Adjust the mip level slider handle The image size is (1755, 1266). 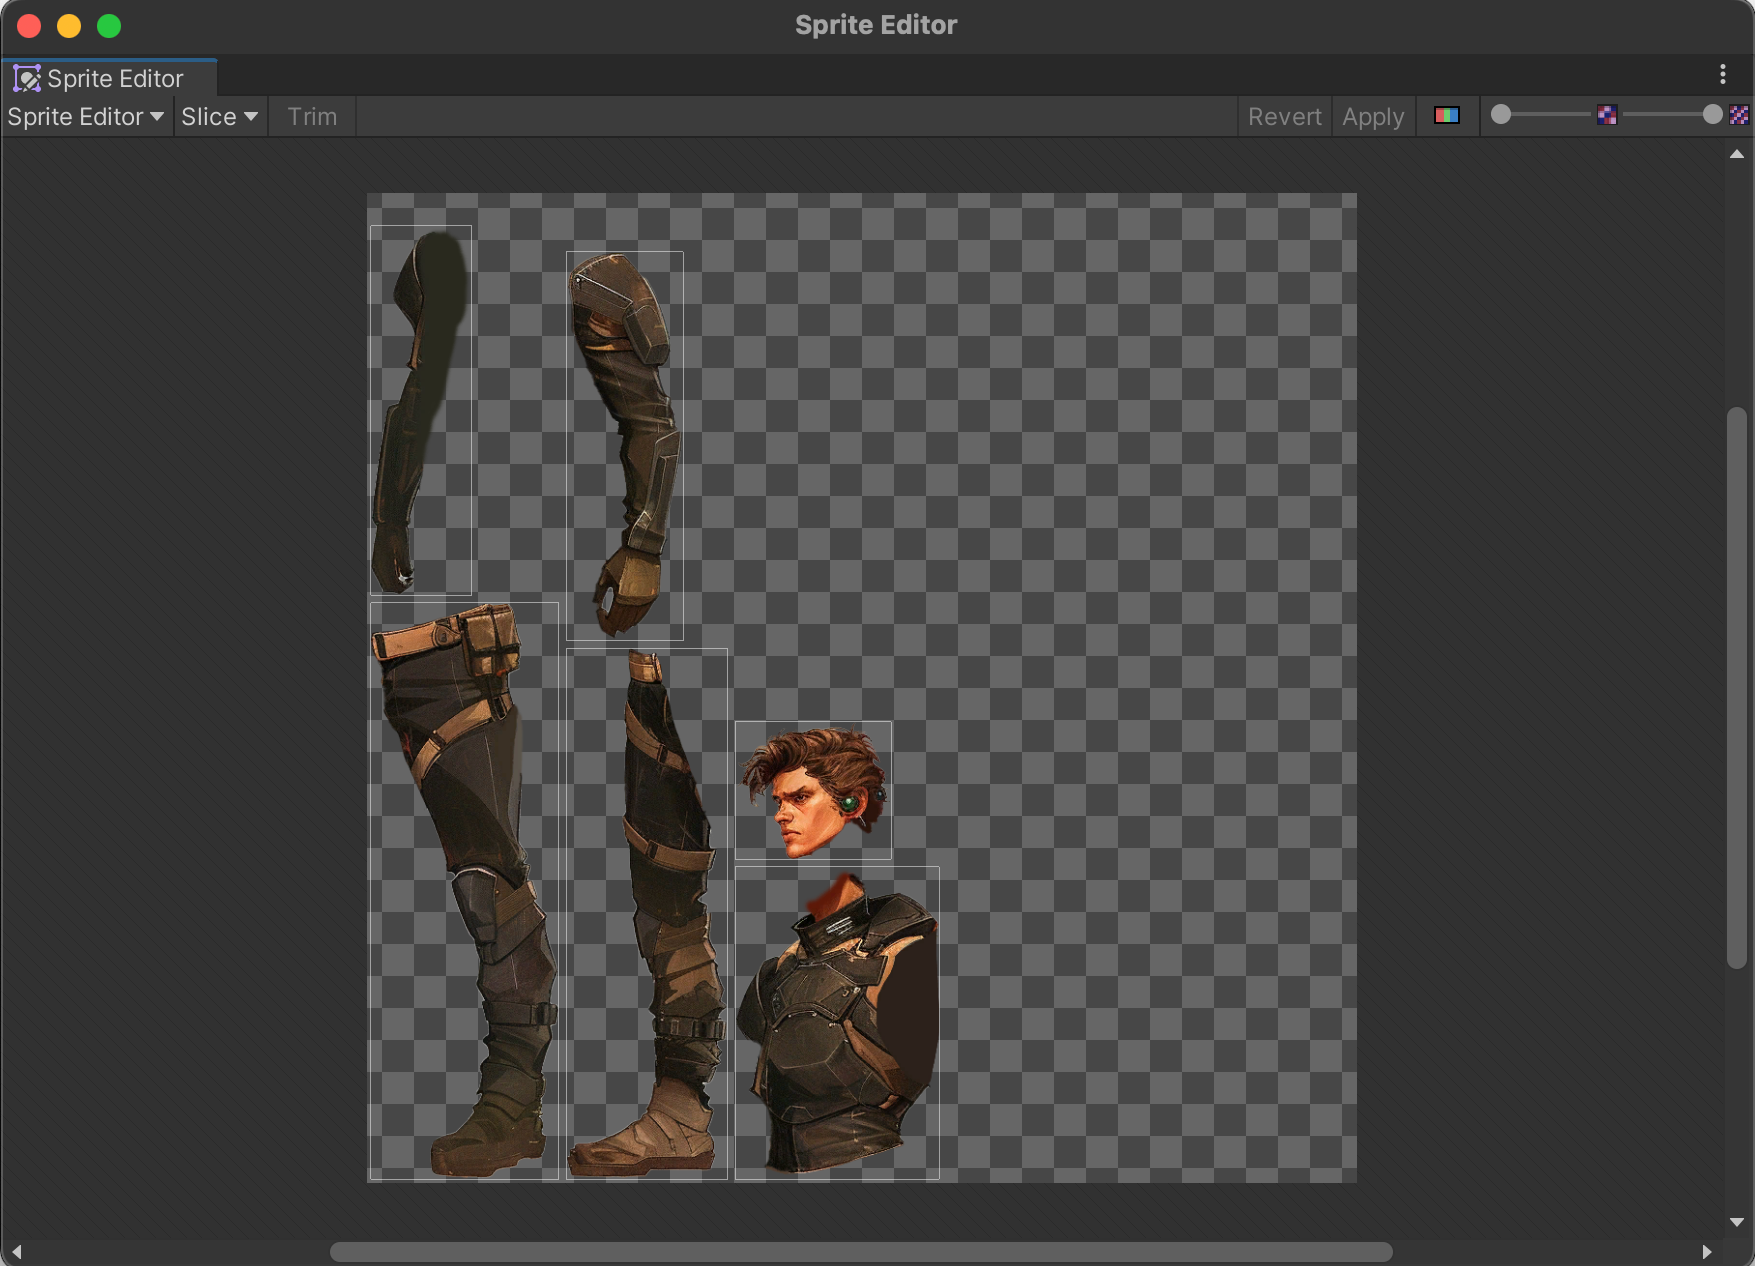pos(1713,115)
